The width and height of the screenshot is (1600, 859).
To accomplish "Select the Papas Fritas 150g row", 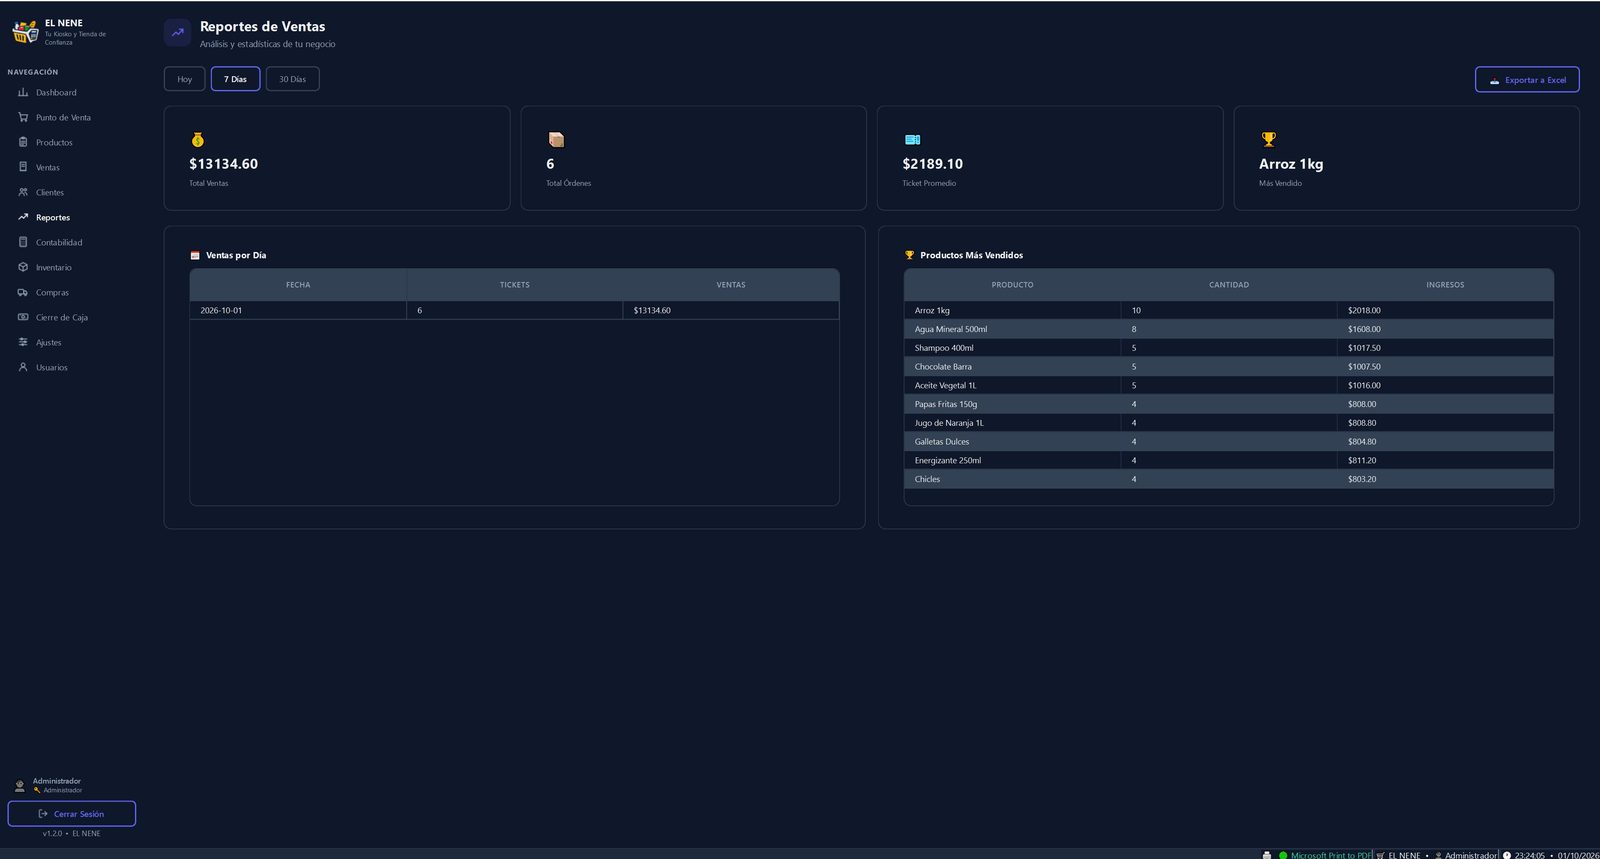I will tap(1229, 404).
